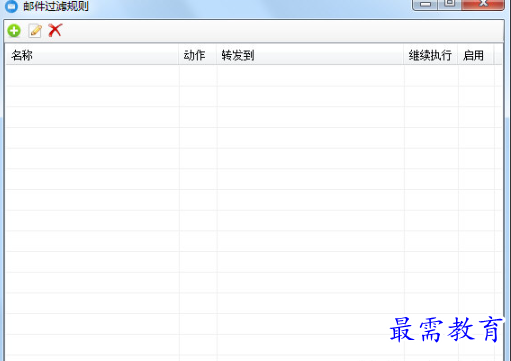The height and width of the screenshot is (361, 511).
Task: Minimize the 邮件过滤规则 window
Action: coord(425,4)
